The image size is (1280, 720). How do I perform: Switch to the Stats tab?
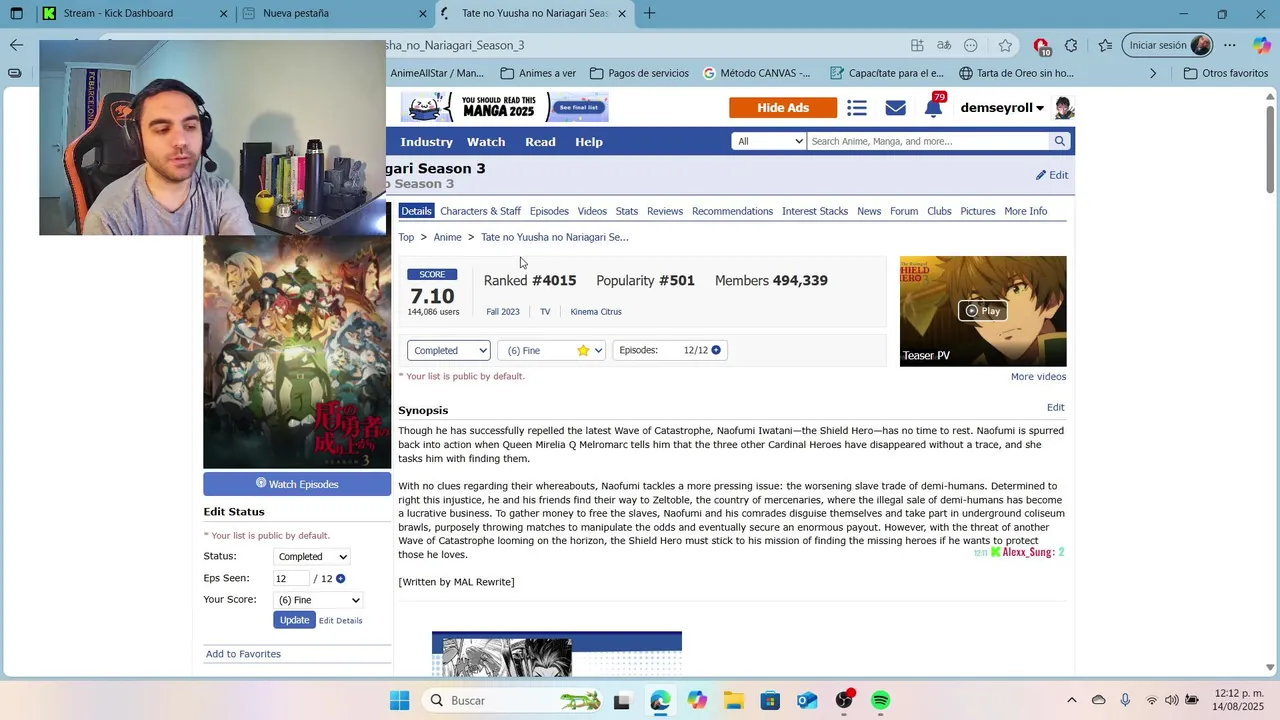(627, 211)
